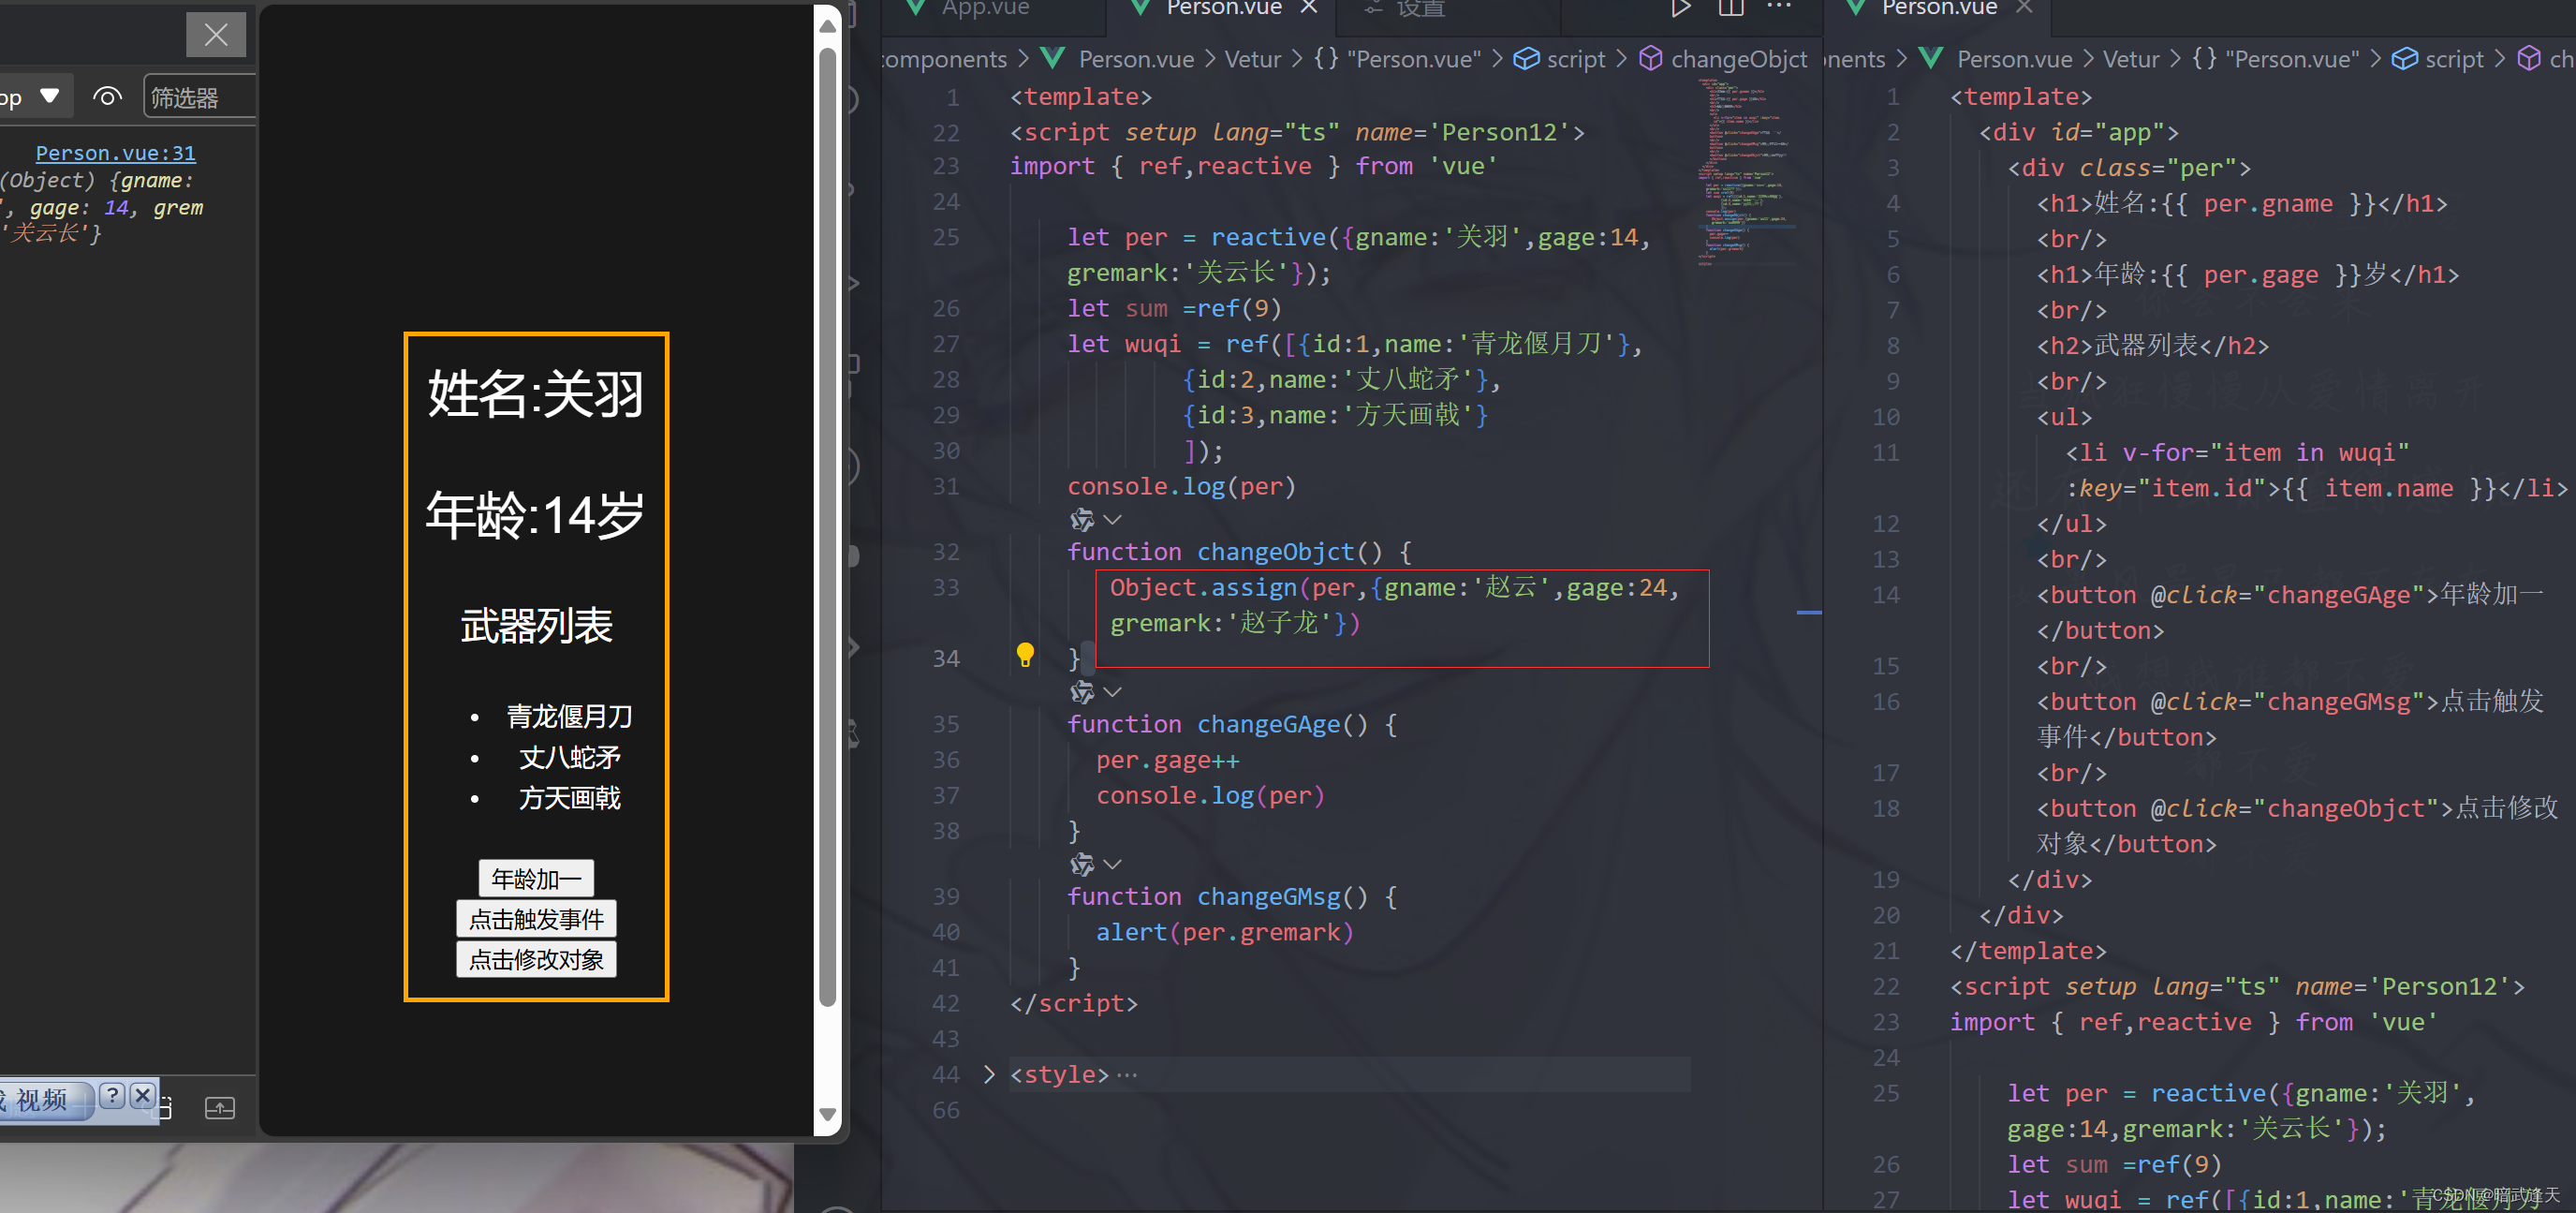Click the blue cube script icon in left breadcrumb
2576x1213 pixels.
click(1526, 59)
